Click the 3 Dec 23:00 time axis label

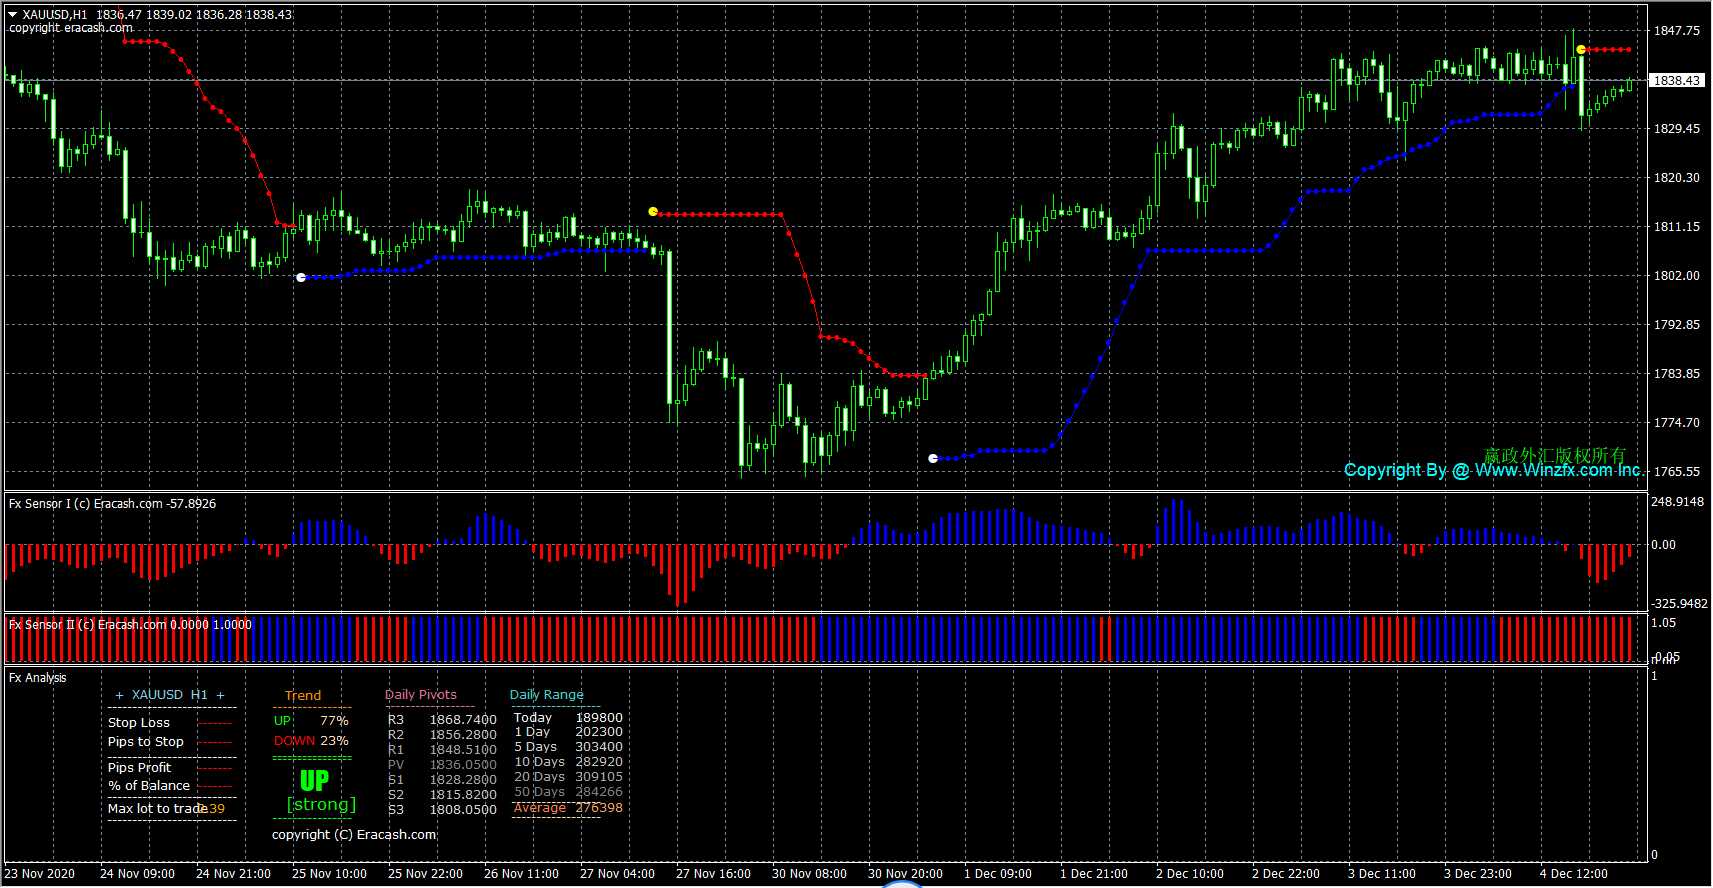pyautogui.click(x=1477, y=873)
